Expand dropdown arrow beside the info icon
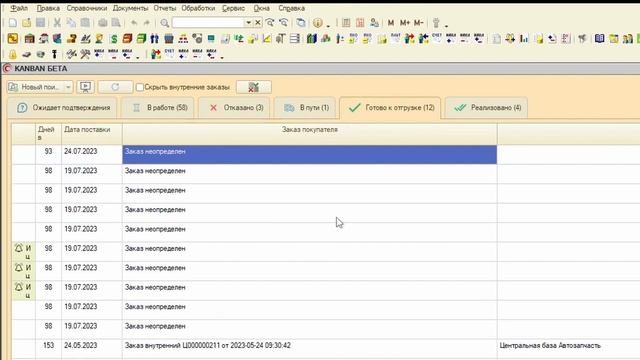This screenshot has width=640, height=360. point(328,25)
